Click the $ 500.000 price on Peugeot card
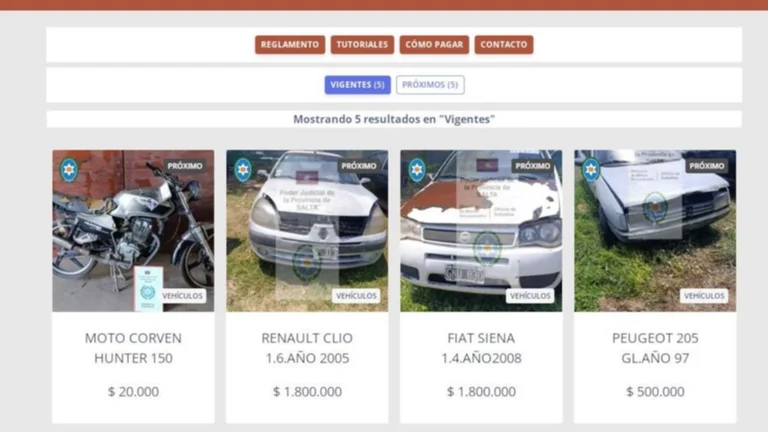The width and height of the screenshot is (768, 432). click(655, 392)
